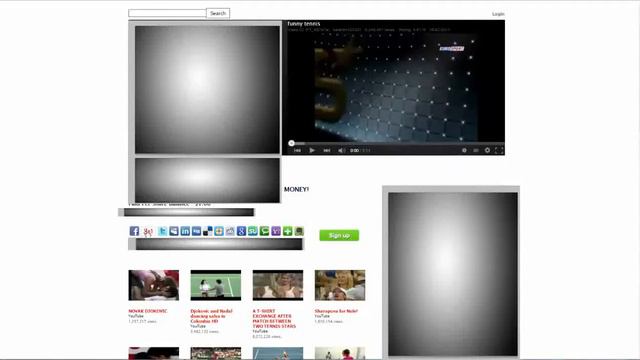Open the NOVAK DJOKOVIC video thumbnail

click(153, 285)
